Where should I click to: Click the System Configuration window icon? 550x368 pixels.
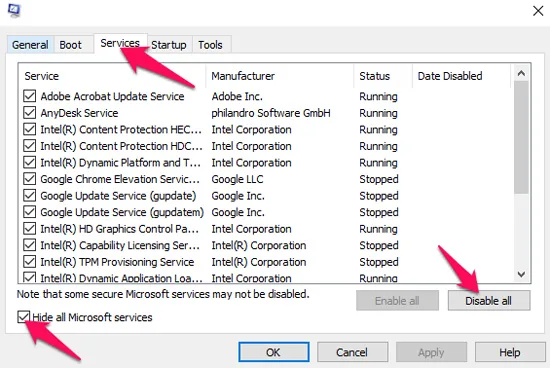tap(14, 10)
